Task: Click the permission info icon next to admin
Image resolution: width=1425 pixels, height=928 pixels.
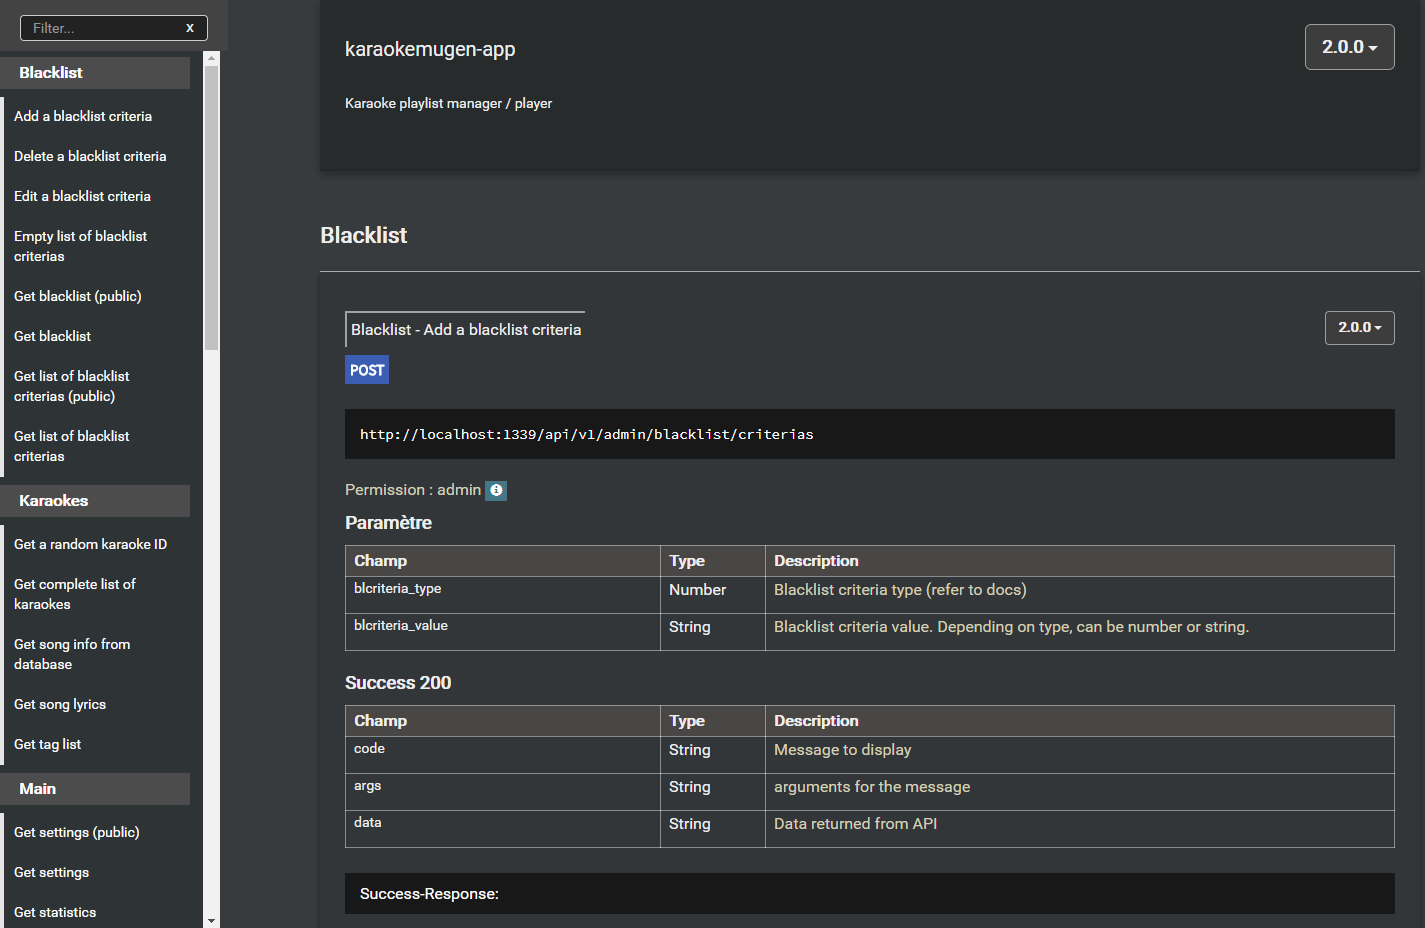Action: tap(496, 490)
